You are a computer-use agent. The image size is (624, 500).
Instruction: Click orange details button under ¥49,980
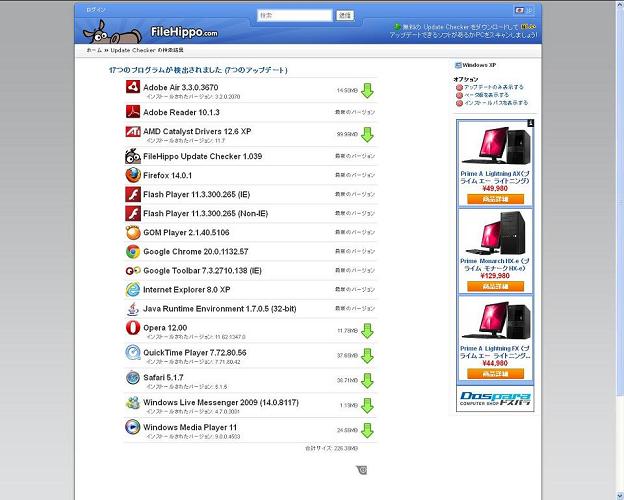click(495, 199)
